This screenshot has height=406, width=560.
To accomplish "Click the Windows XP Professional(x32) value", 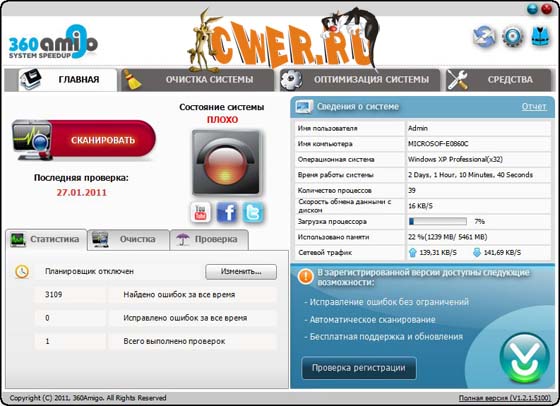I will point(455,160).
